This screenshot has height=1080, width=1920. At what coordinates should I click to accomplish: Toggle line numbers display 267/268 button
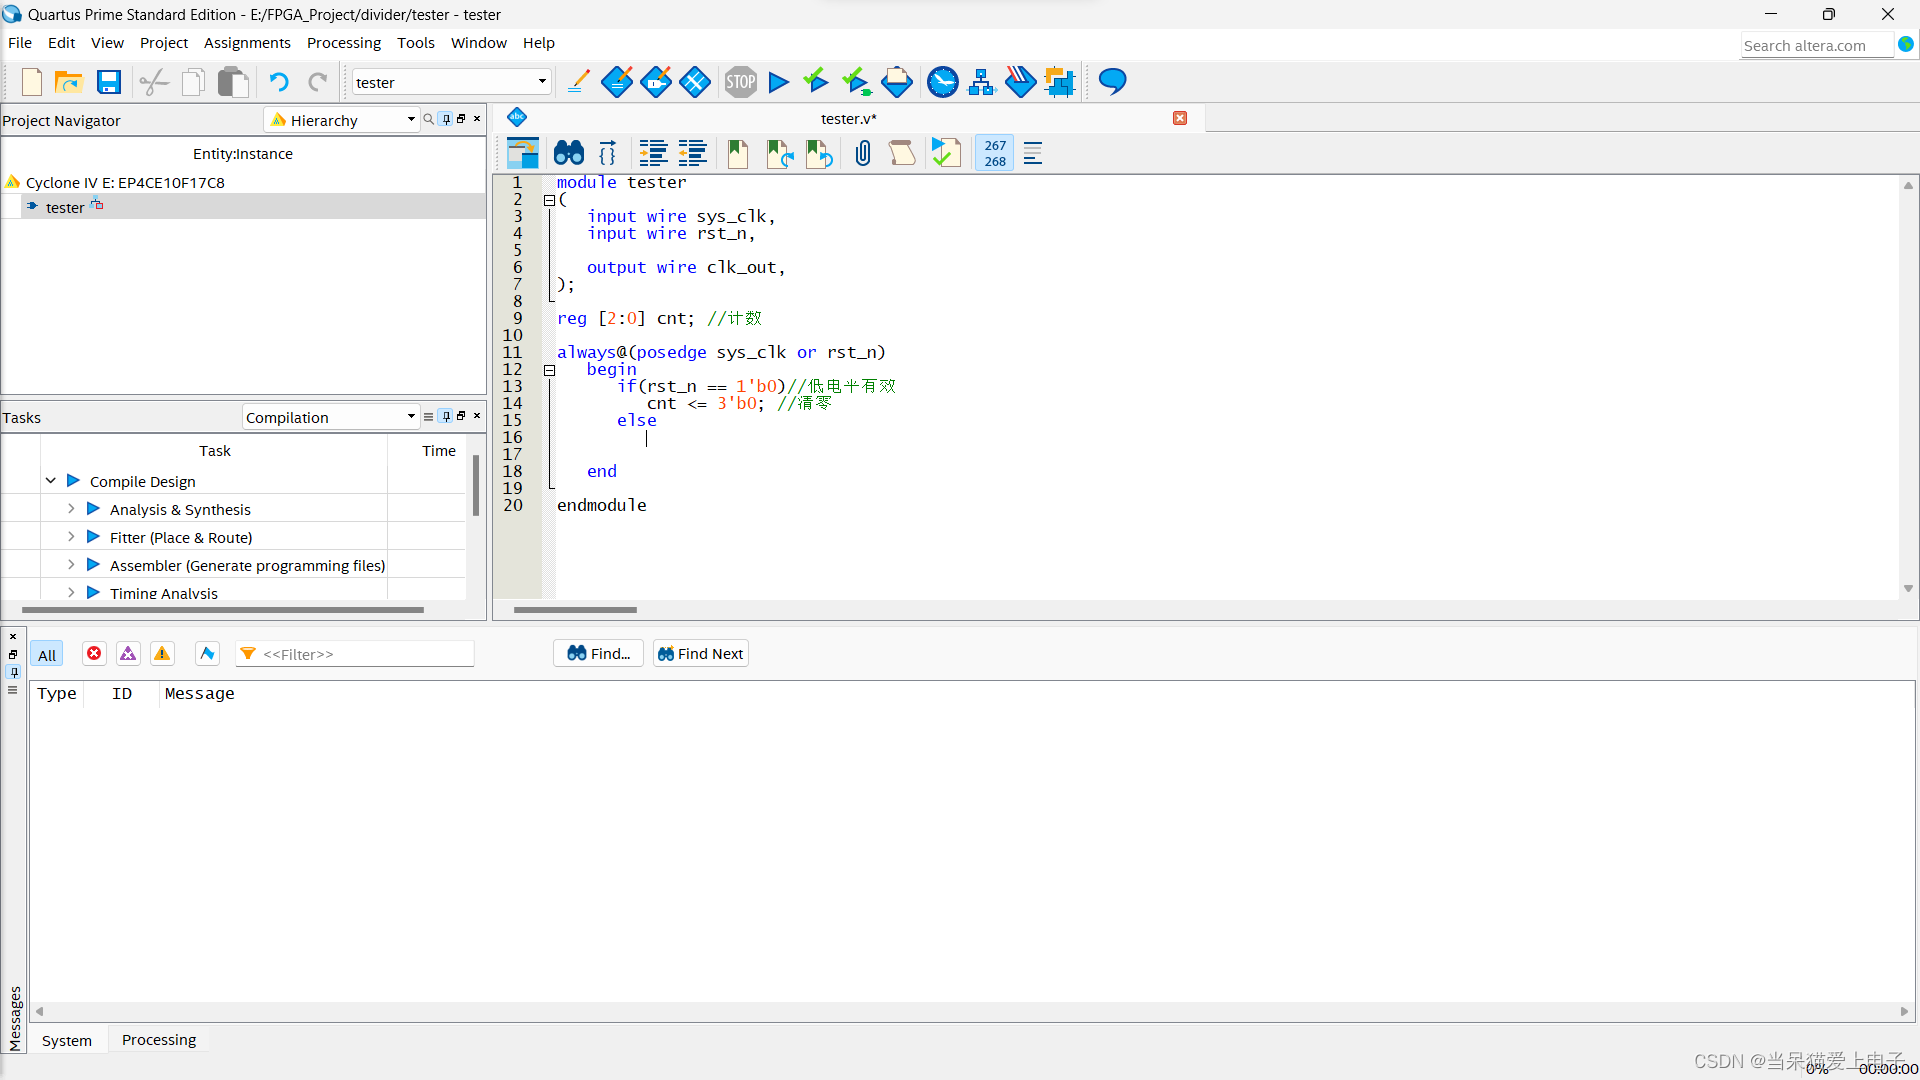point(994,153)
